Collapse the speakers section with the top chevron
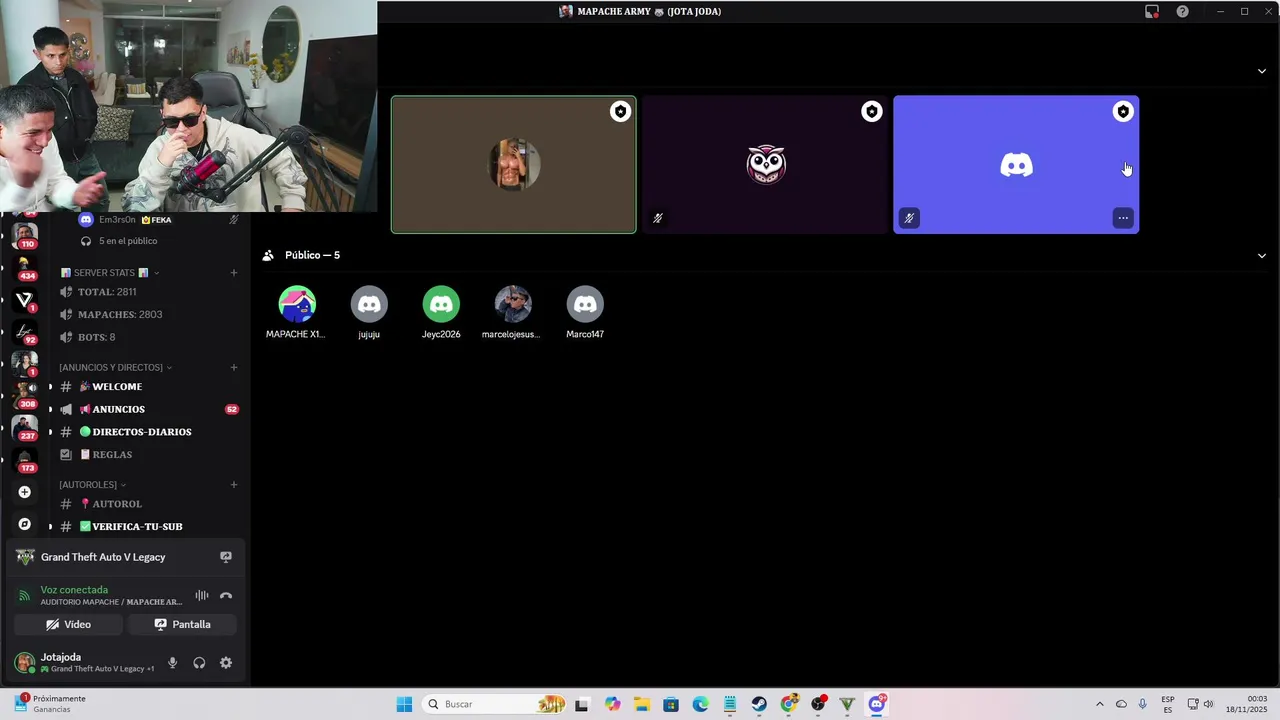This screenshot has width=1280, height=720. [x=1262, y=71]
